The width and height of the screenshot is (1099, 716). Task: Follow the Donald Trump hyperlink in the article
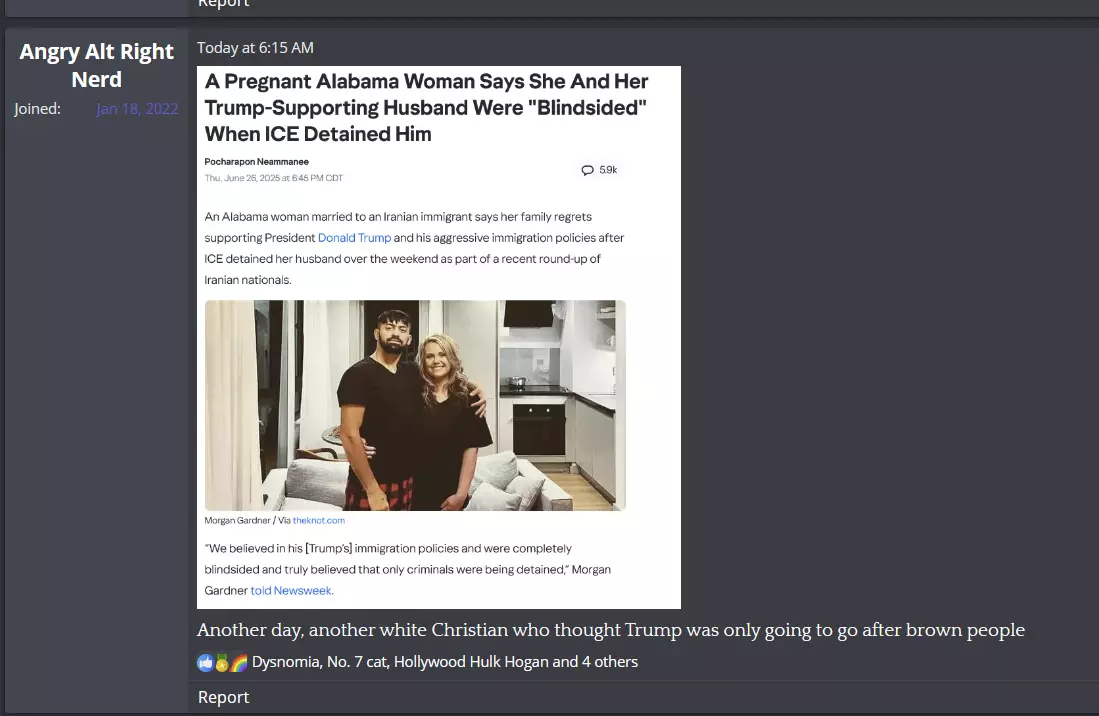coord(355,237)
